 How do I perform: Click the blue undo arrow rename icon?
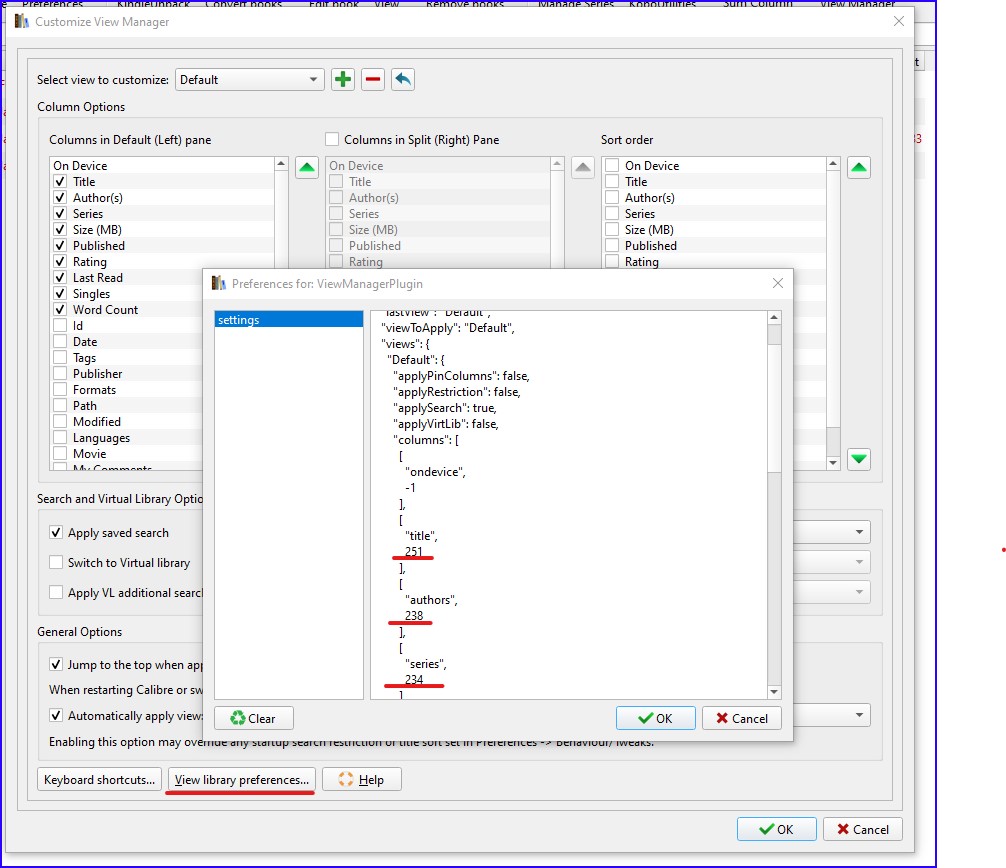pyautogui.click(x=403, y=80)
